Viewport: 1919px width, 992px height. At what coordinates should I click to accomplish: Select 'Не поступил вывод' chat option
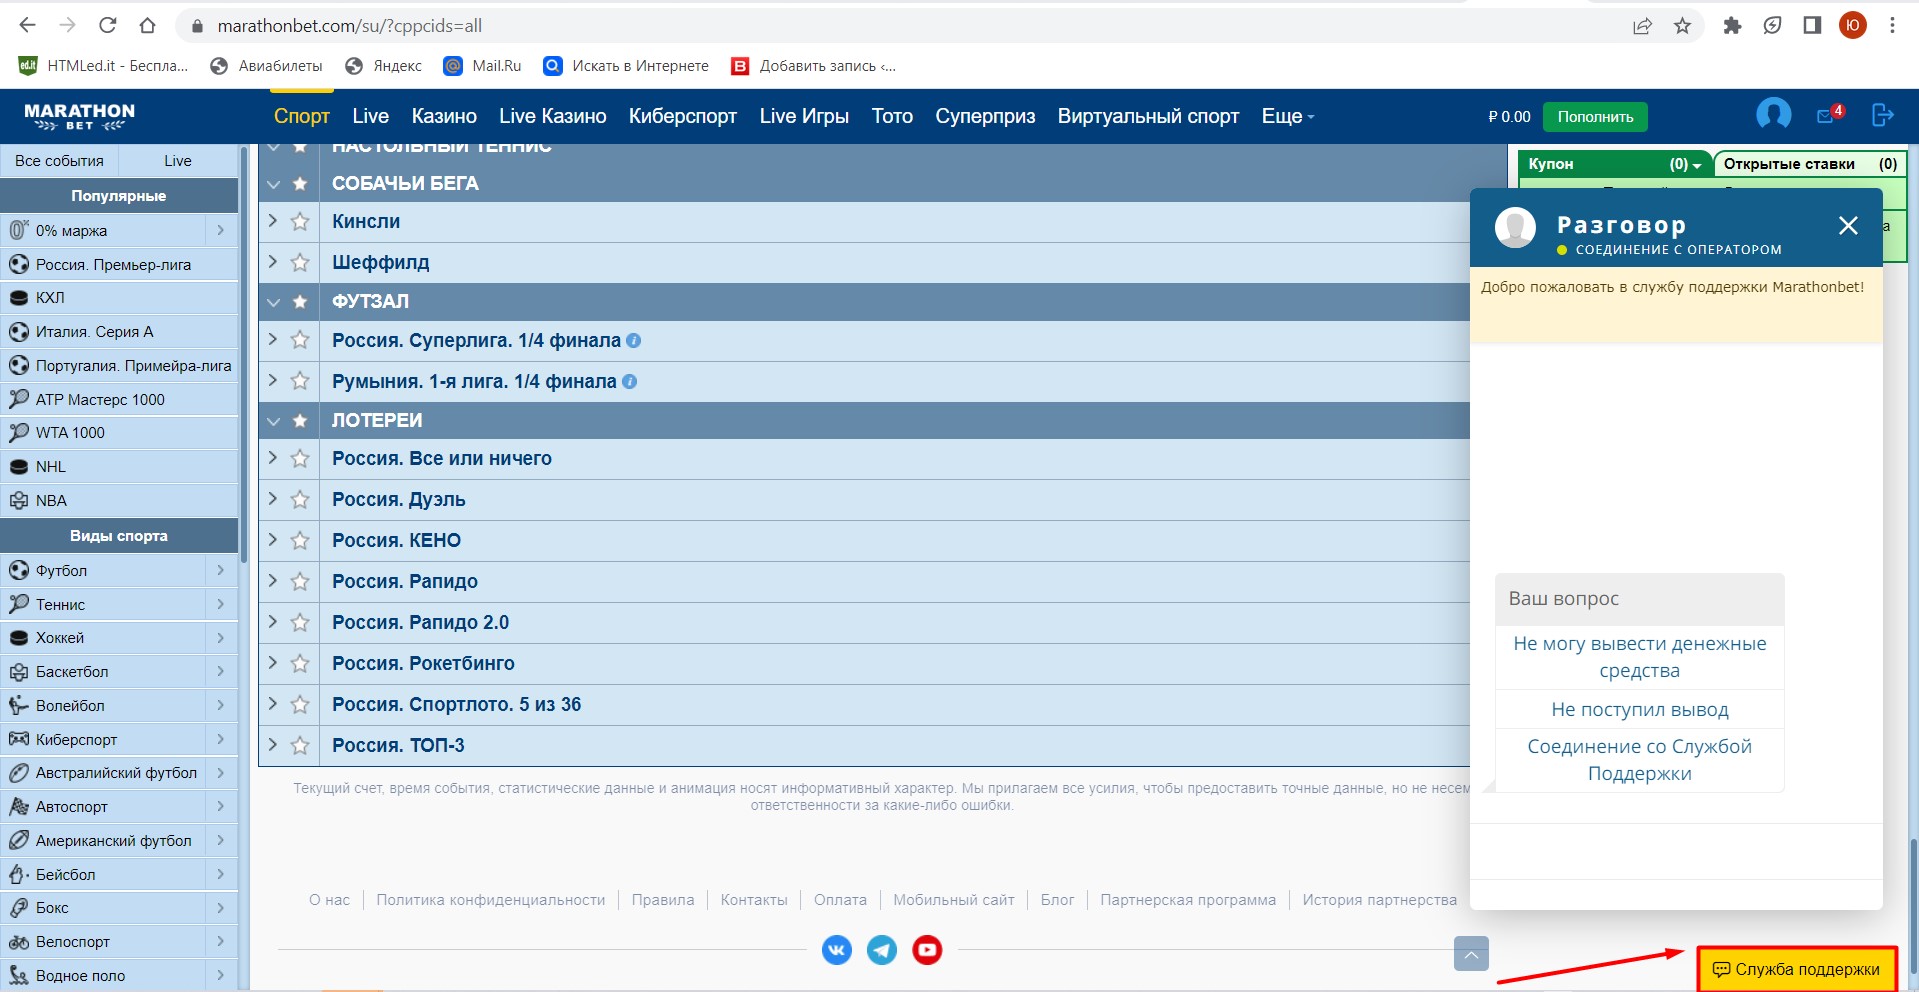coord(1639,710)
